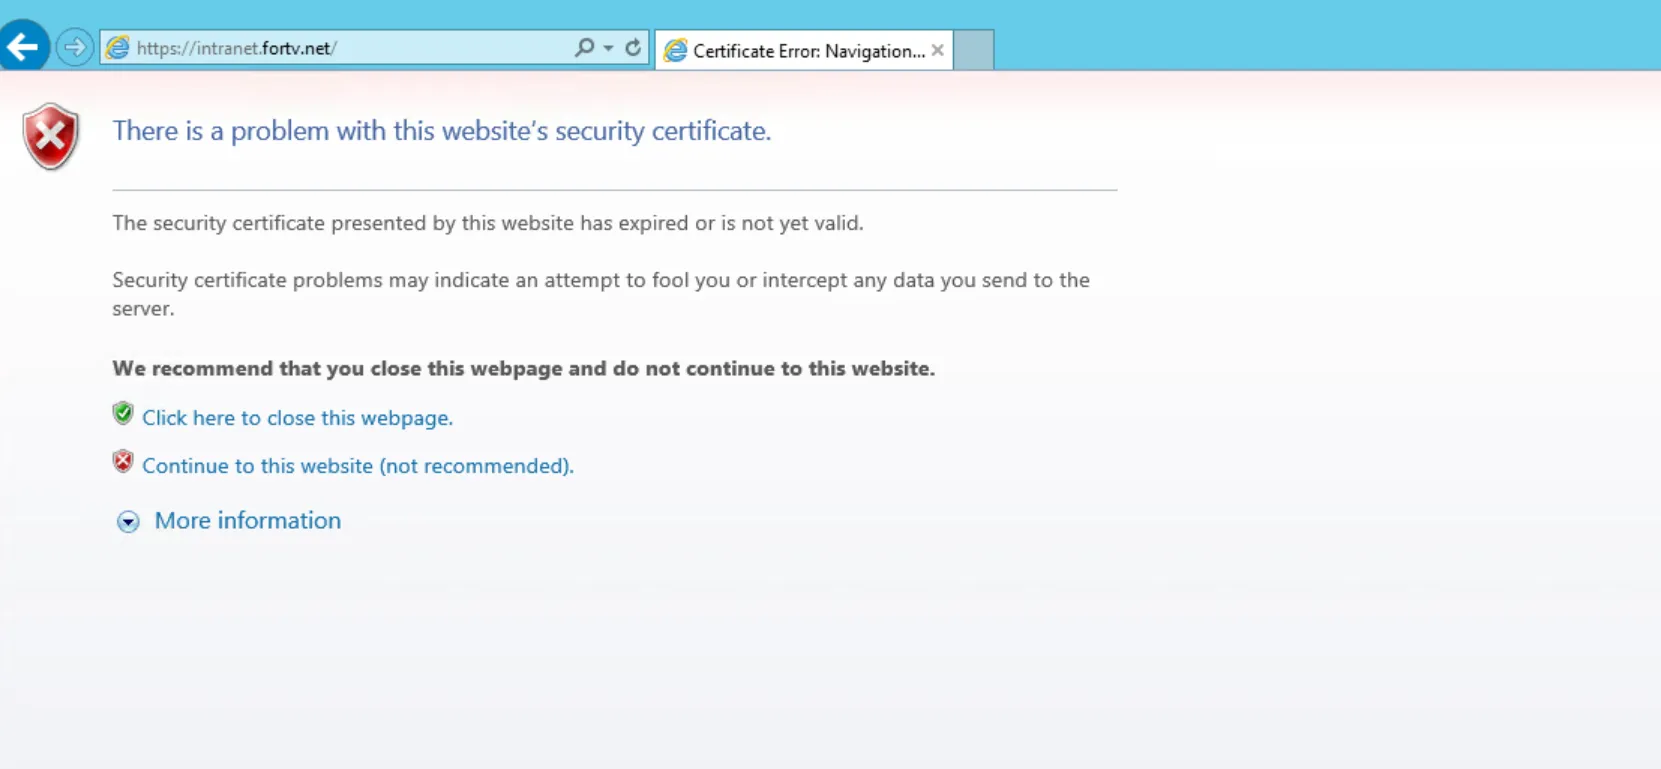Click the green shield icon beside close link
This screenshot has width=1661, height=769.
(123, 413)
